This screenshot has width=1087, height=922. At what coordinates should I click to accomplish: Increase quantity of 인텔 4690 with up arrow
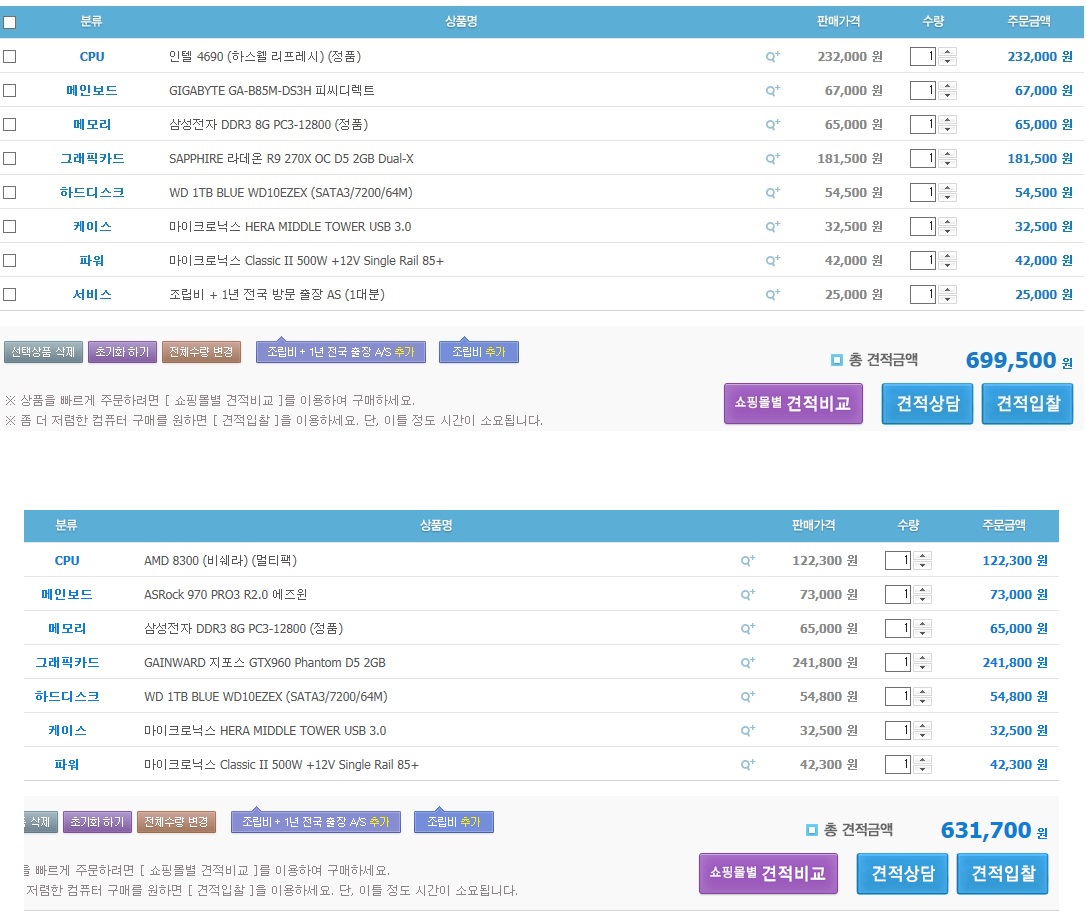pos(948,53)
